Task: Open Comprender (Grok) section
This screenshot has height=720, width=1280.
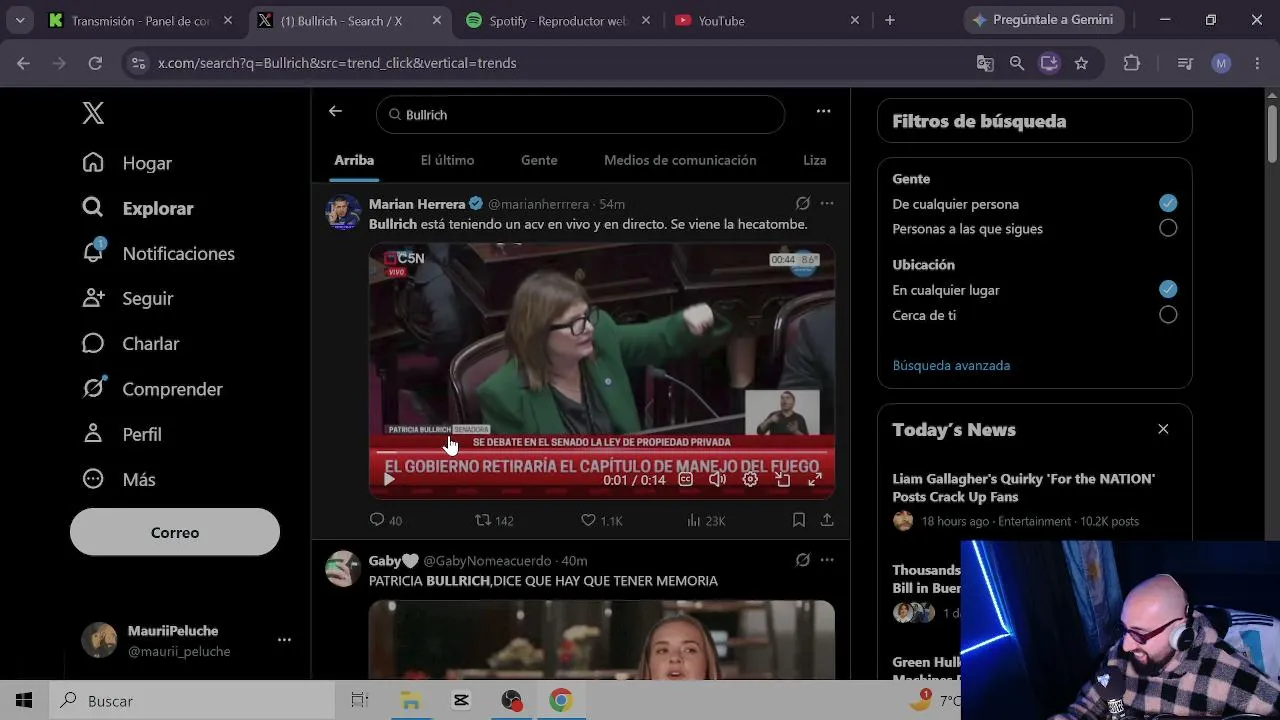Action: [152, 388]
